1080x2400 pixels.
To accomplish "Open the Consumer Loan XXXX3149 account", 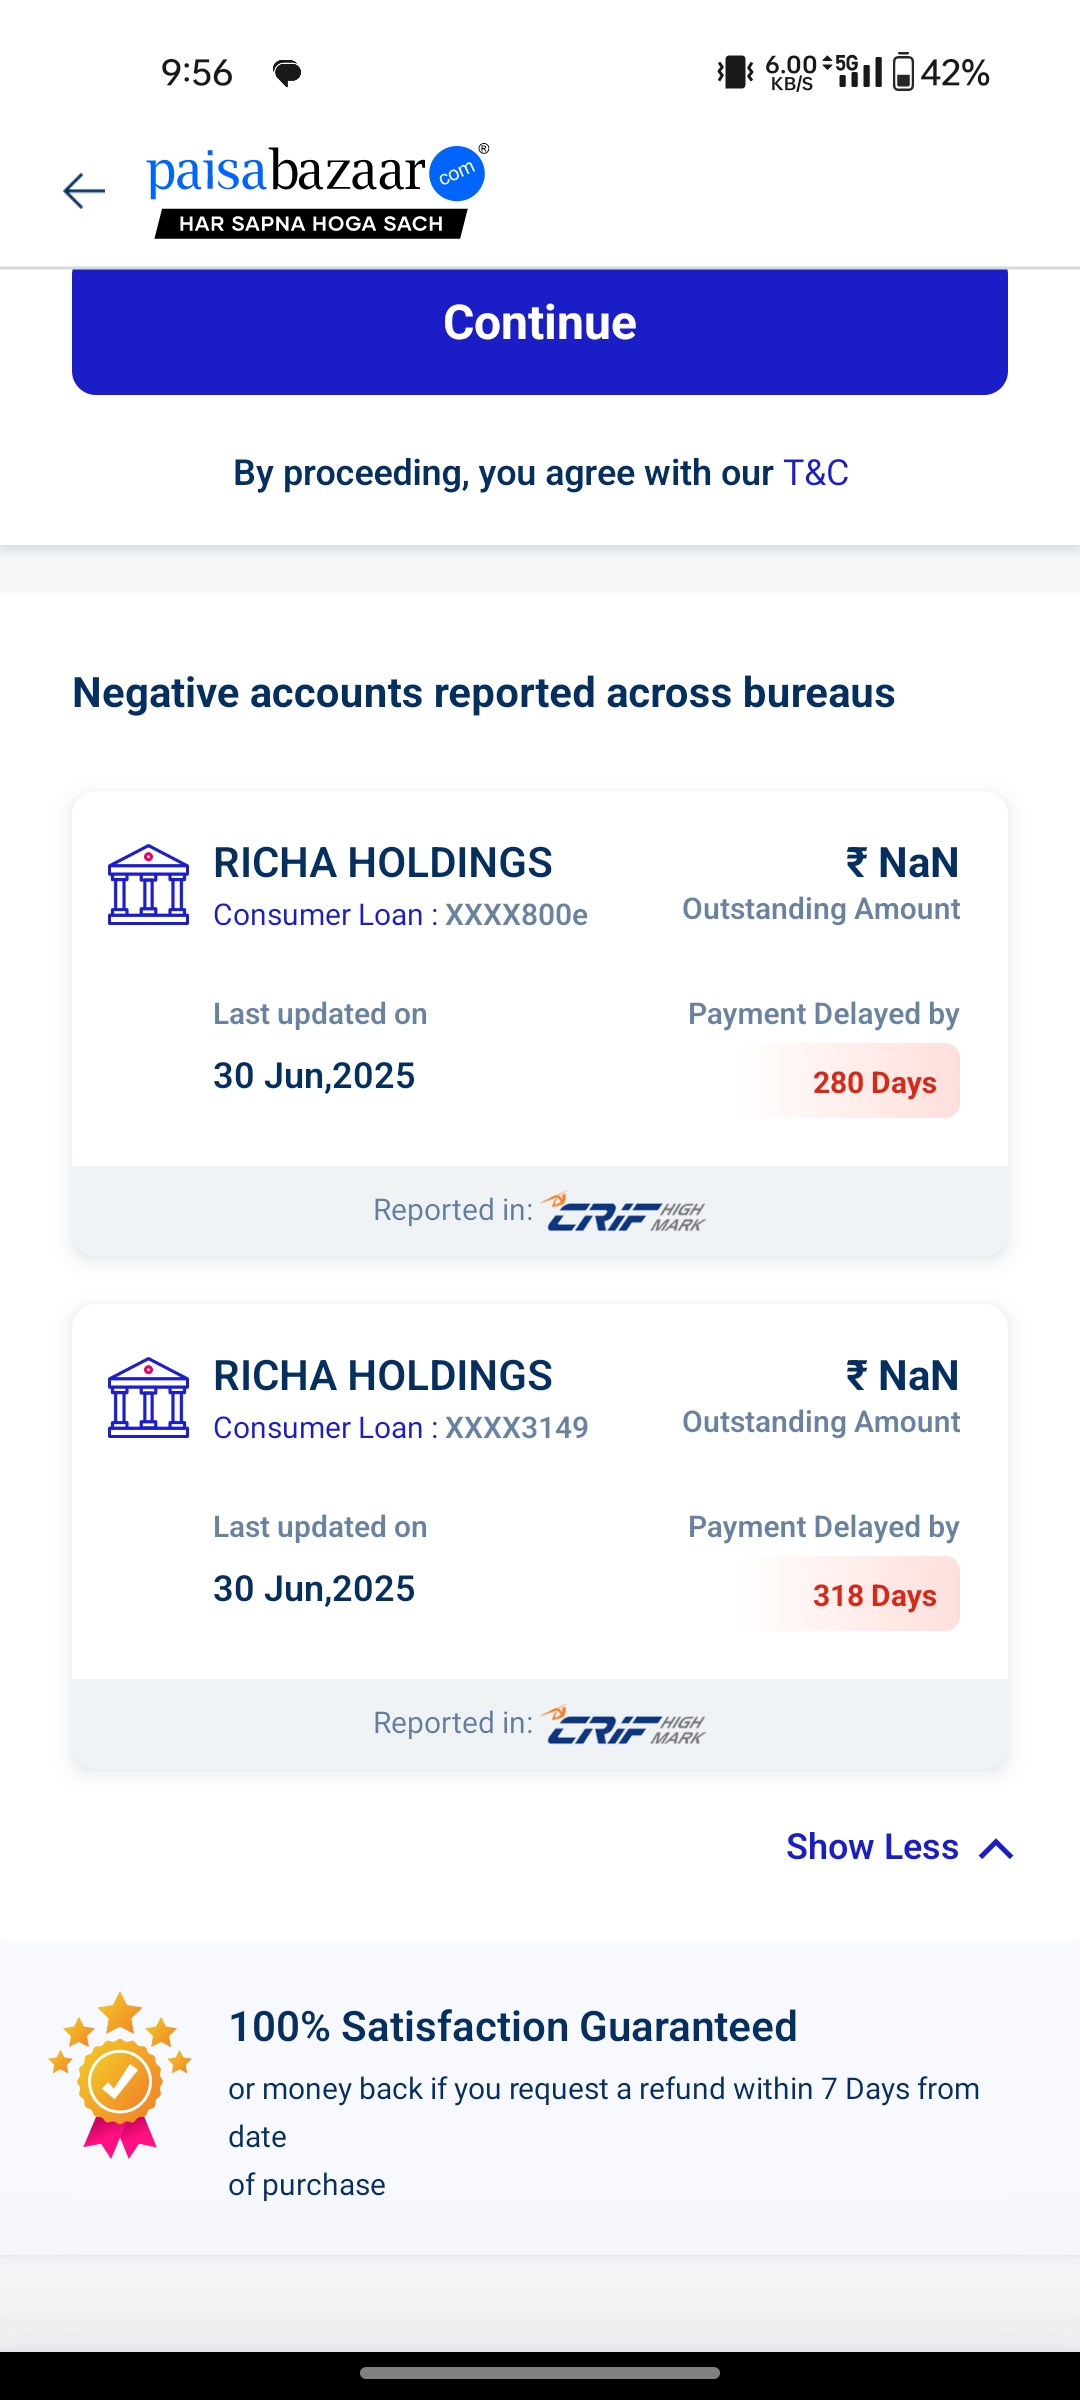I will click(400, 1428).
